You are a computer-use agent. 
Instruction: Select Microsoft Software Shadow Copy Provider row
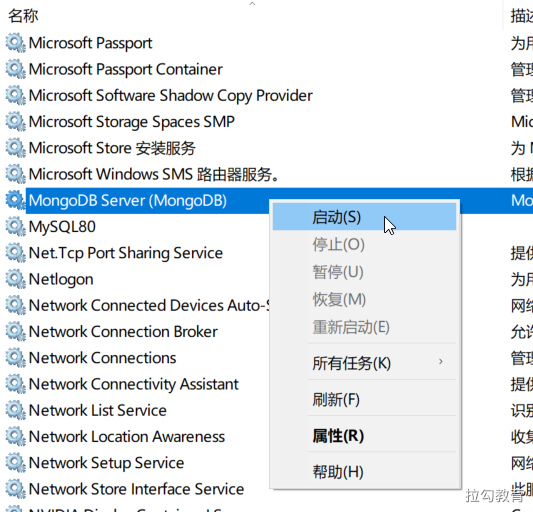click(x=170, y=96)
